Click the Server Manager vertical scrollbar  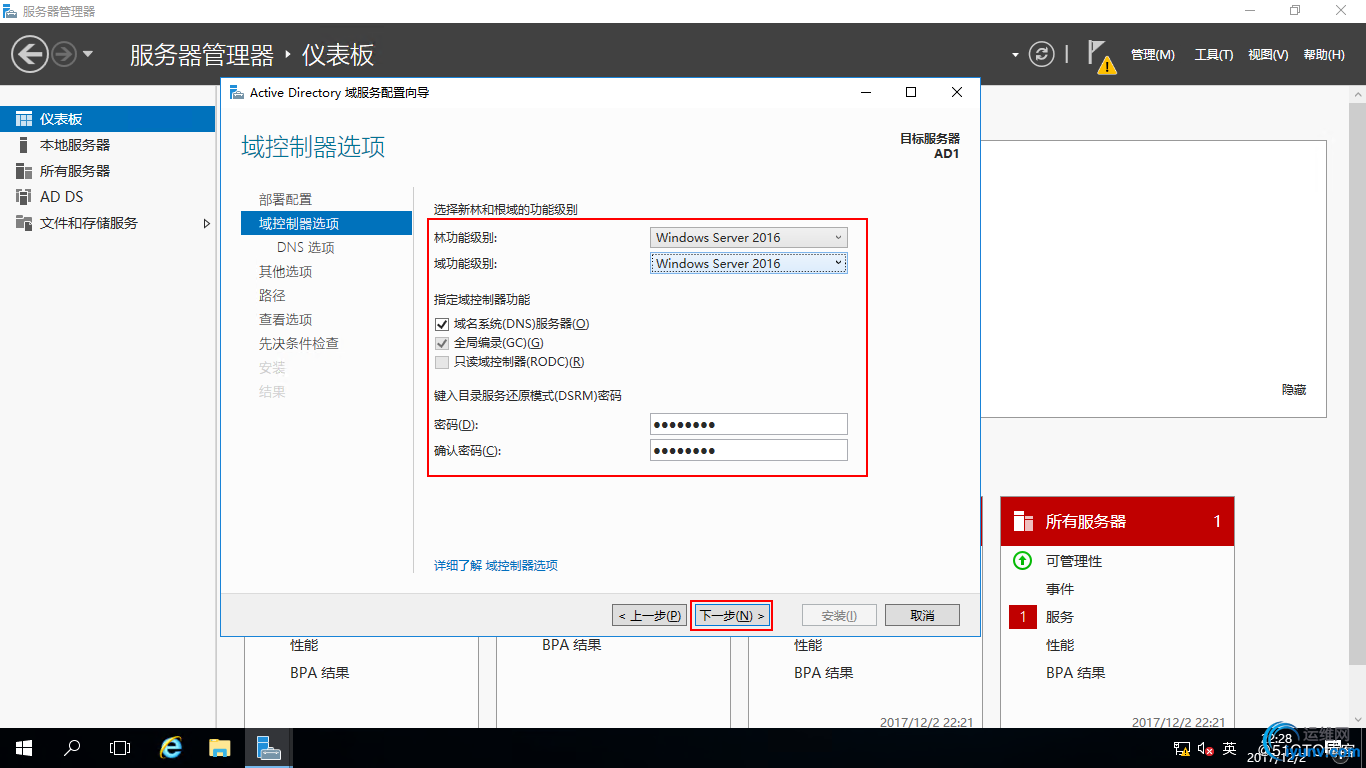point(1358,384)
